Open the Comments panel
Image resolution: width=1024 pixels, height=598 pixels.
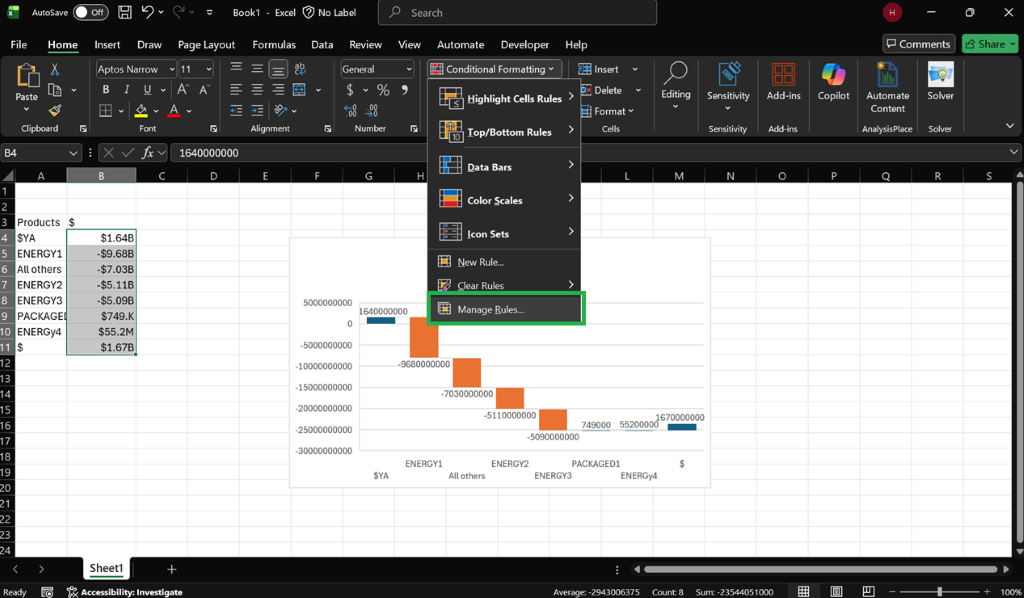[x=918, y=43]
